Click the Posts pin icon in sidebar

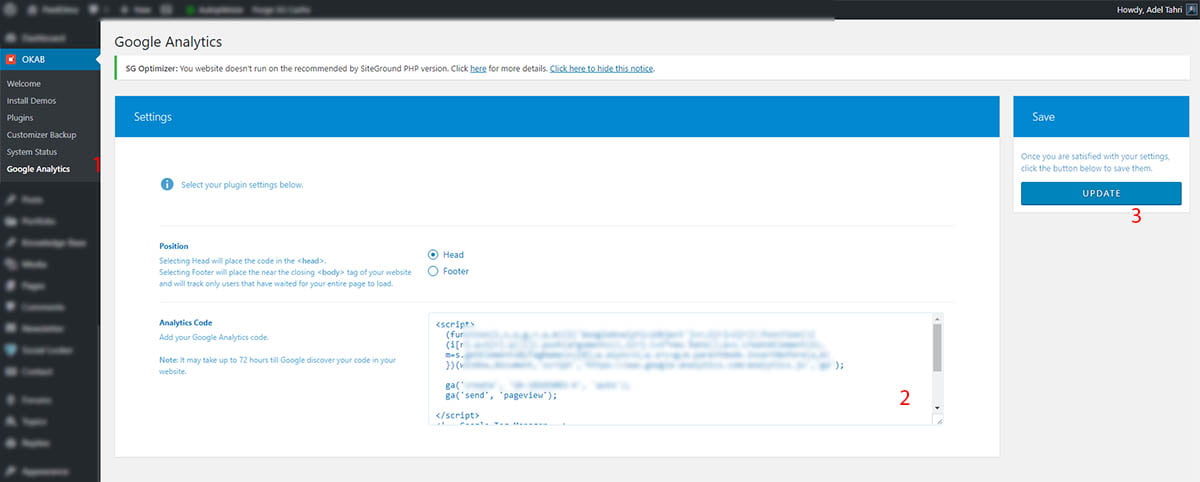point(11,200)
